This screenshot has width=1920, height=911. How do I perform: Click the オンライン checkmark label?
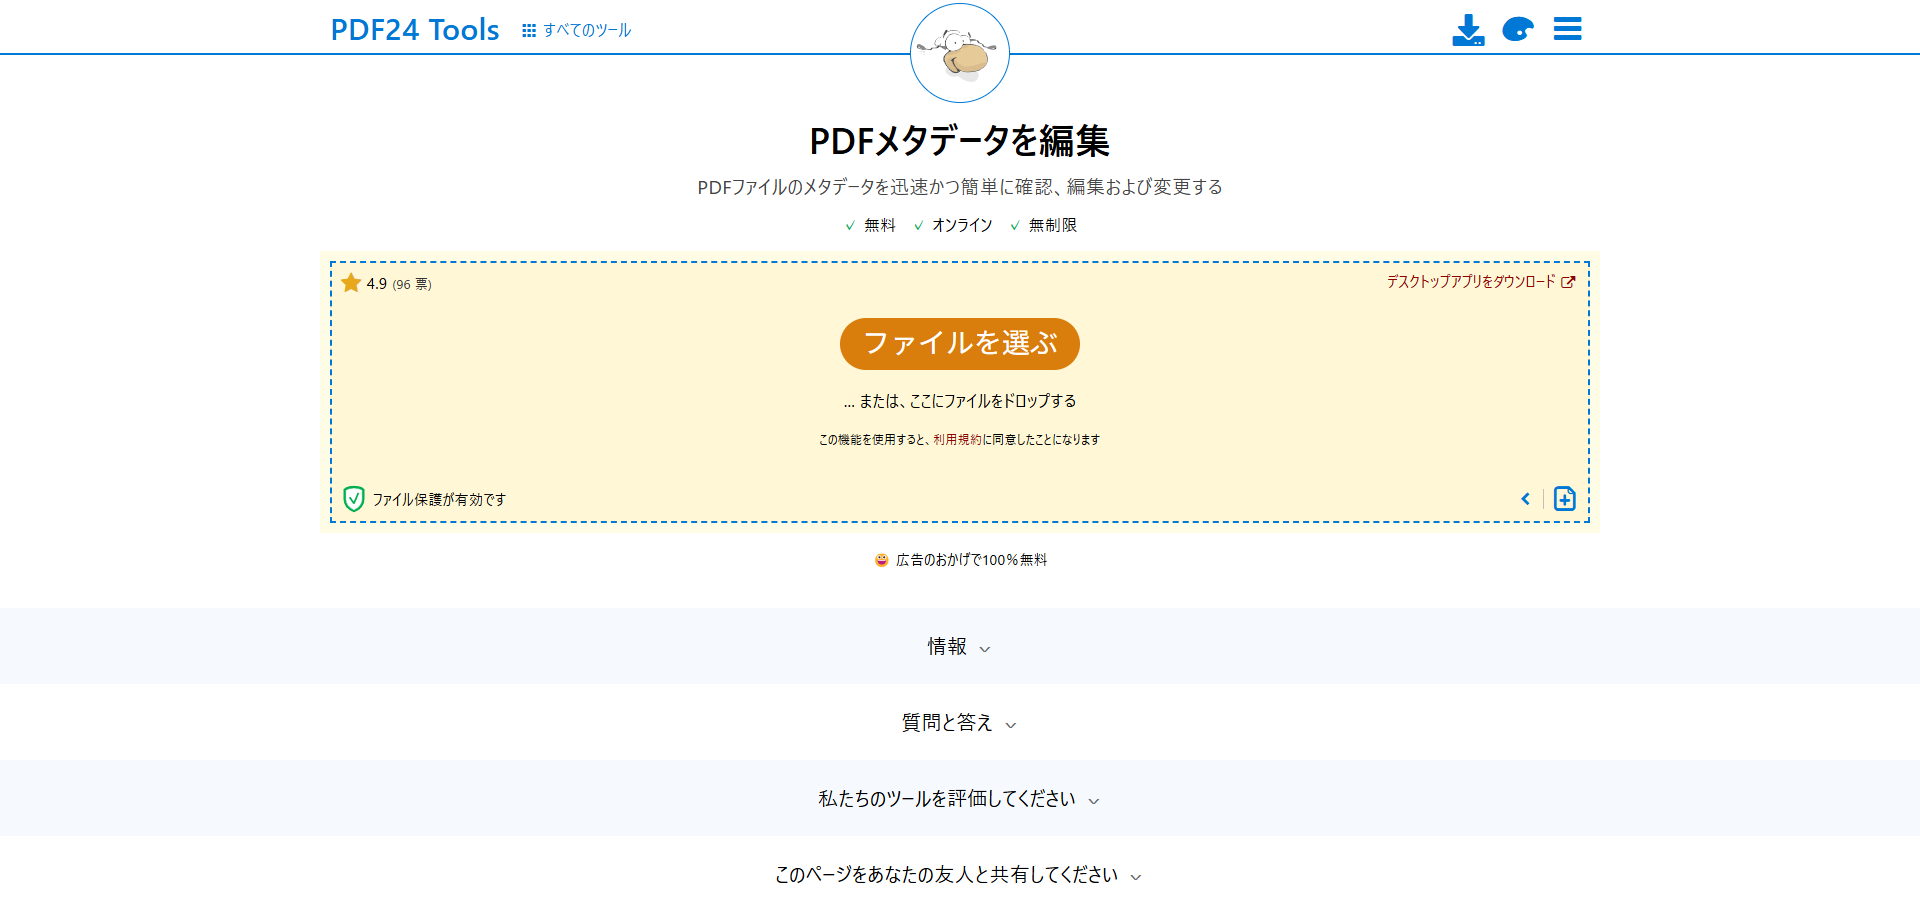point(953,226)
